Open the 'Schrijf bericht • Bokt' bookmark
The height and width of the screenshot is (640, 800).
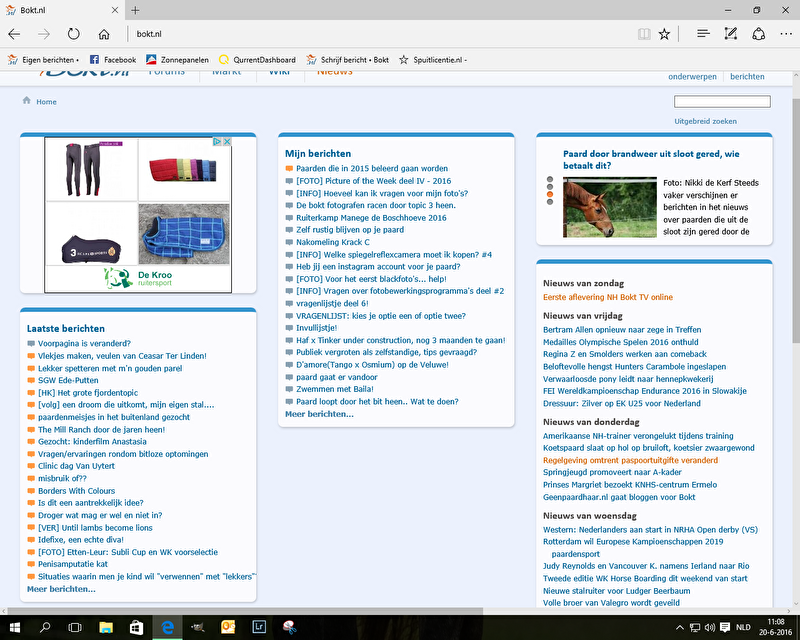[347, 60]
